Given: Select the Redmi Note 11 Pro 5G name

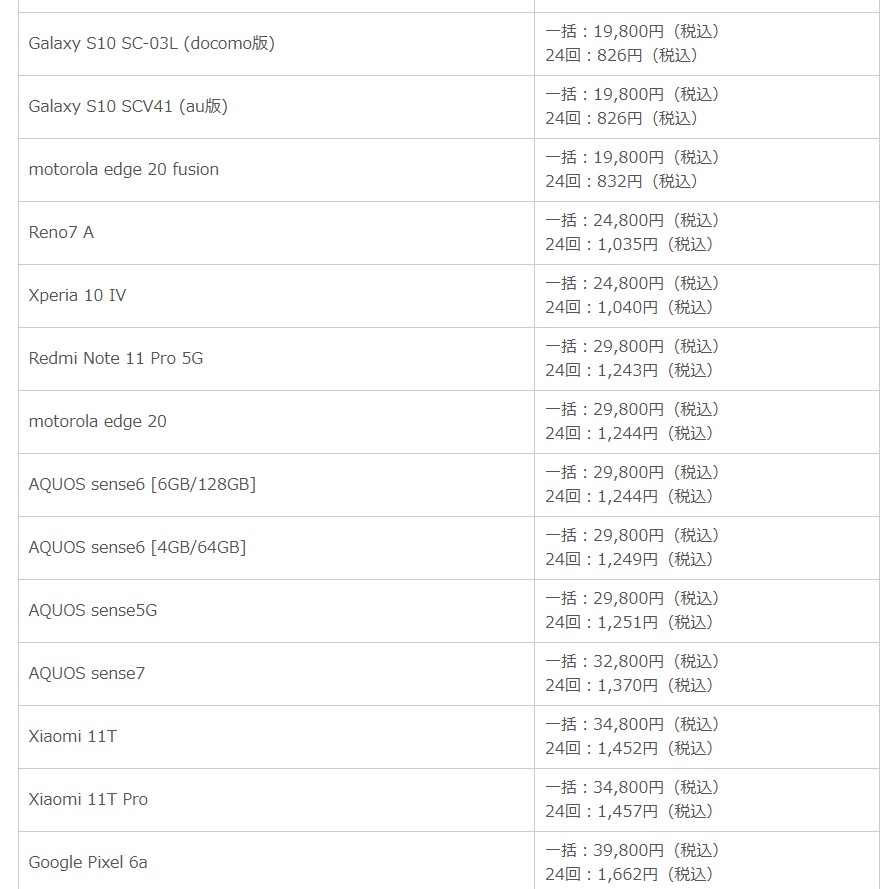Looking at the screenshot, I should [x=116, y=358].
